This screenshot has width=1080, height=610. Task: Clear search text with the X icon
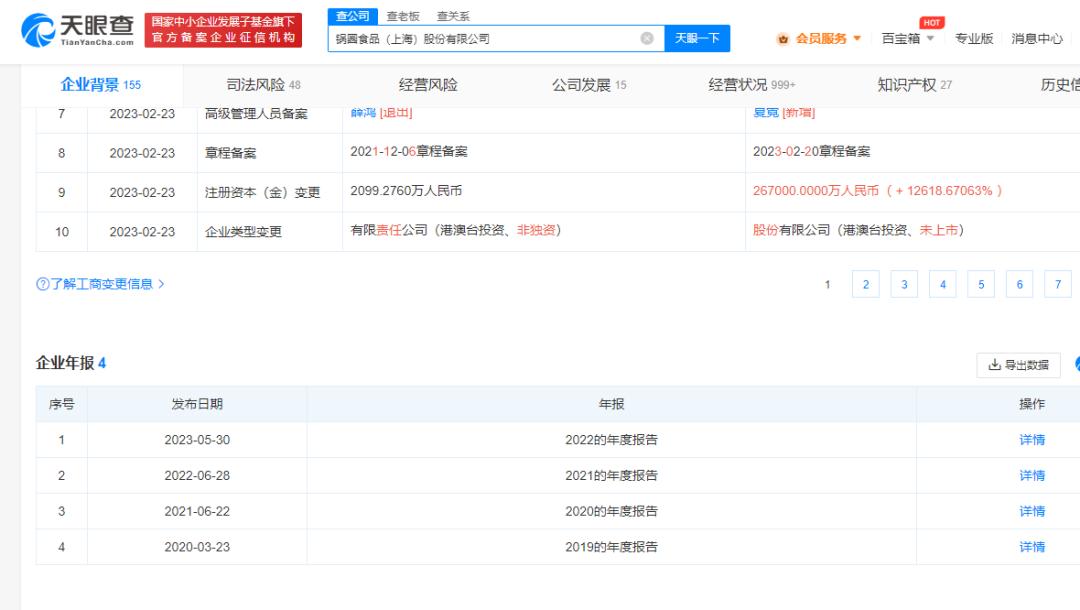click(647, 38)
